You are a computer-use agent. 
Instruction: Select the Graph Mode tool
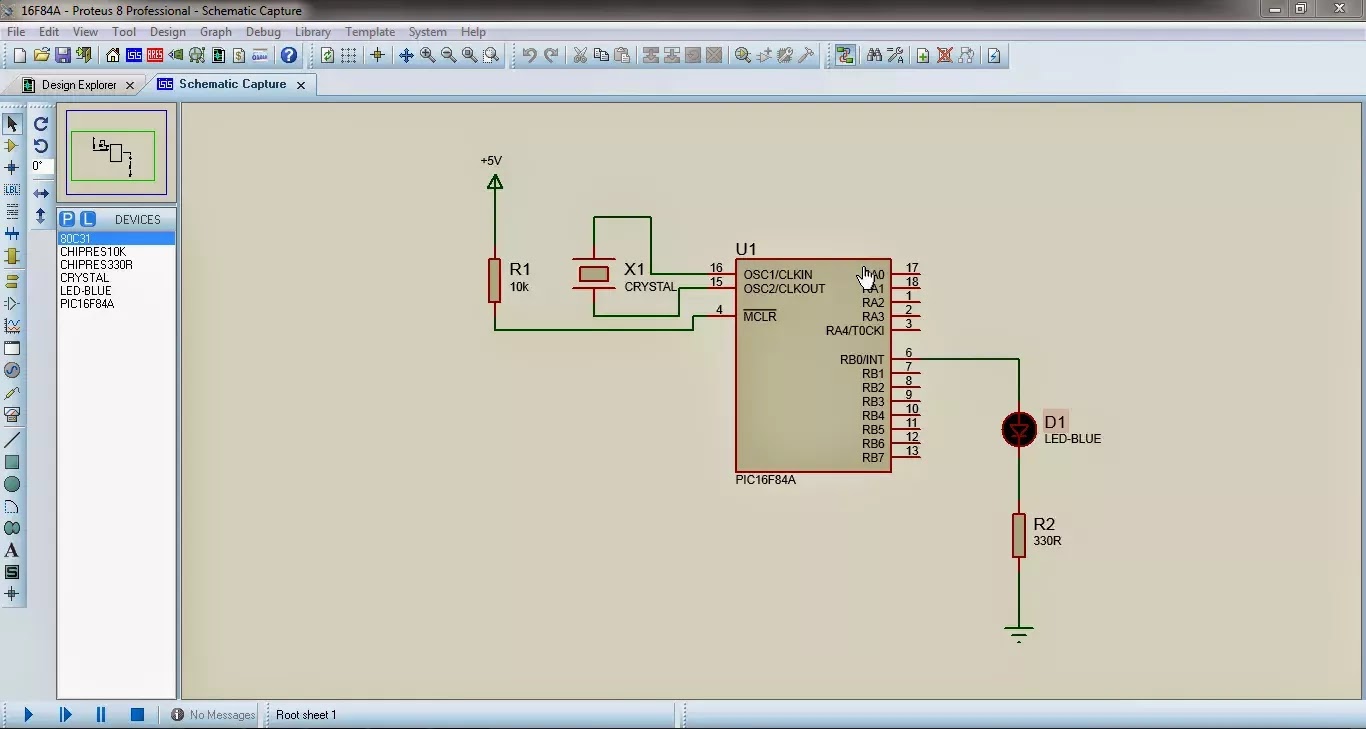[12, 326]
